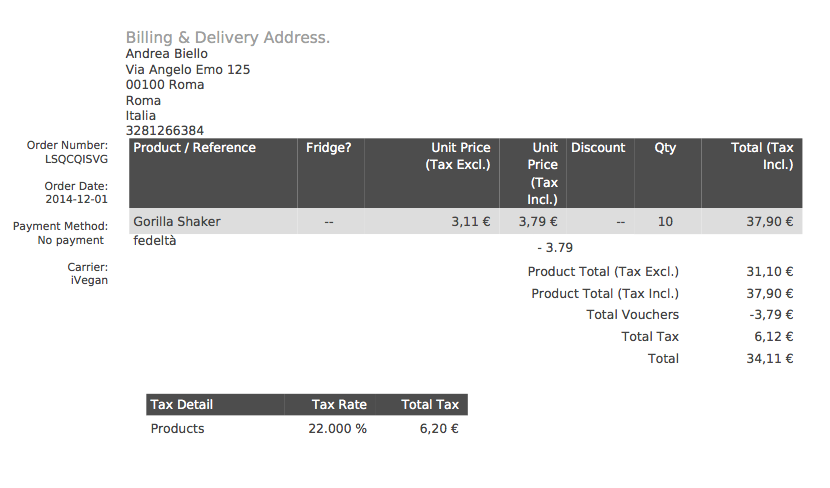Select the customer name Andrea Biello
The image size is (830, 488).
pos(166,54)
